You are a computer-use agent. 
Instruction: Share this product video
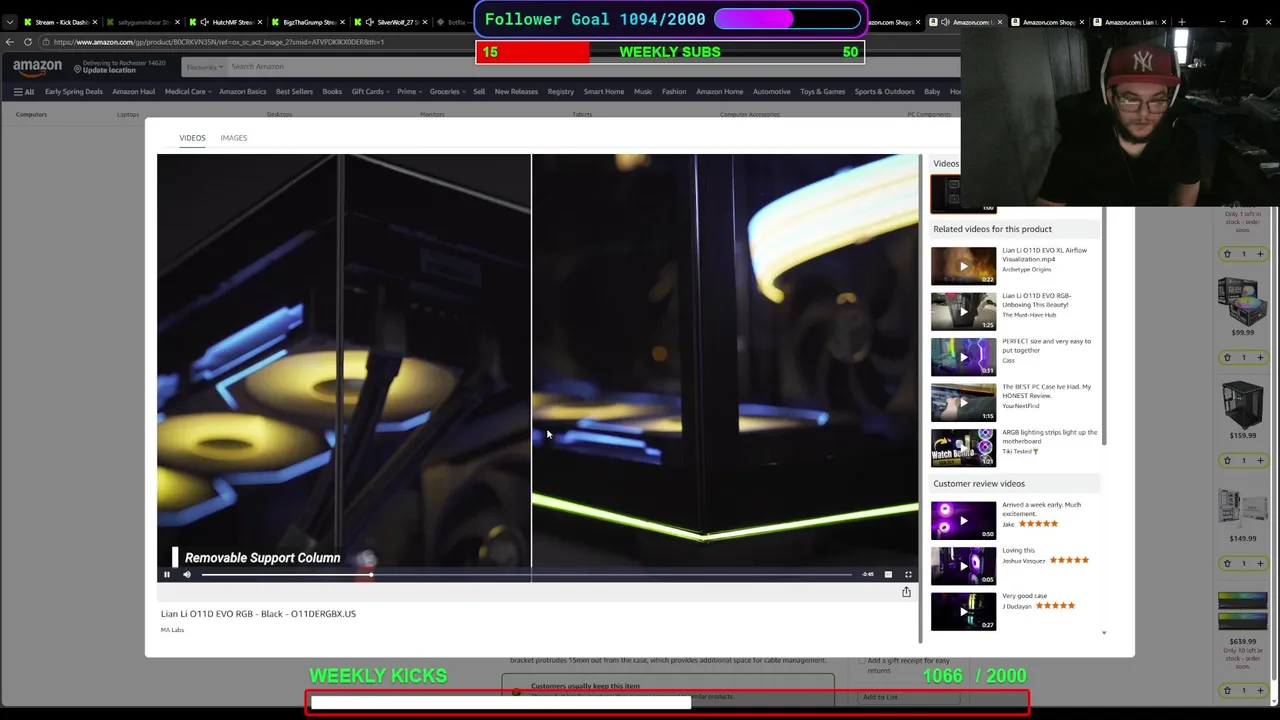pyautogui.click(x=906, y=592)
